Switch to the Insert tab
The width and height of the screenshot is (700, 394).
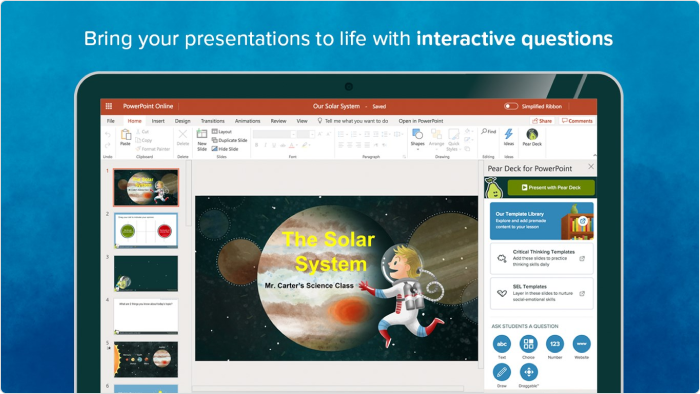158,121
